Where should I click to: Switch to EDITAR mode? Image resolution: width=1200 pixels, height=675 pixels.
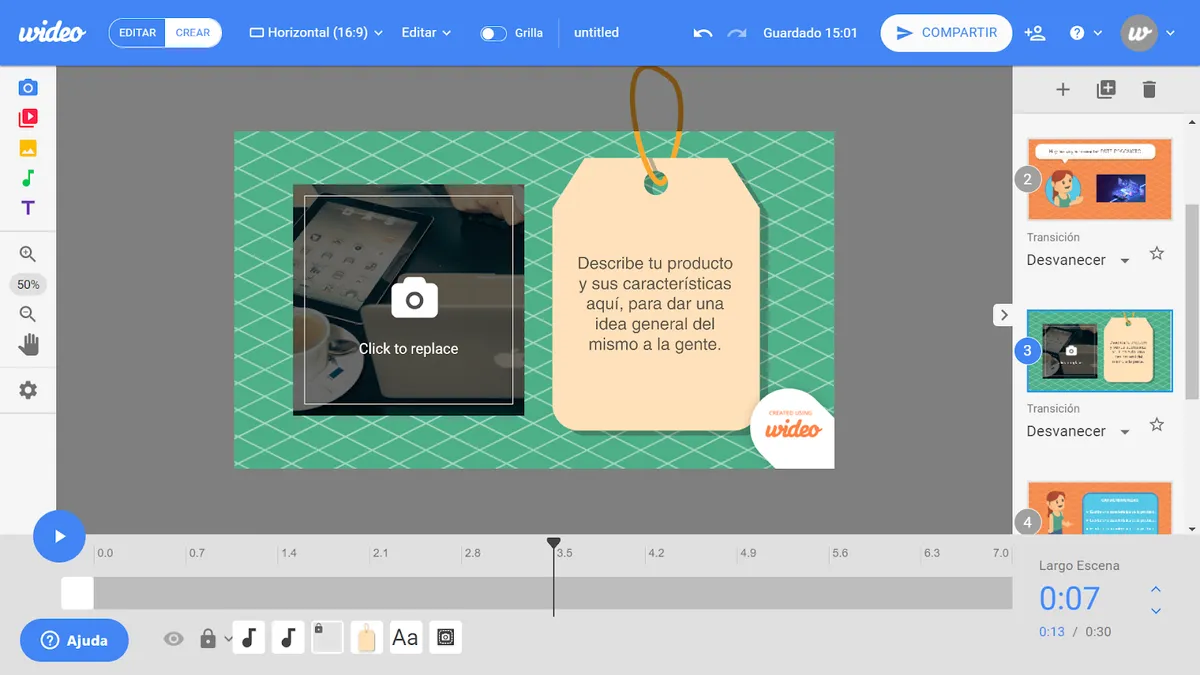click(x=137, y=33)
